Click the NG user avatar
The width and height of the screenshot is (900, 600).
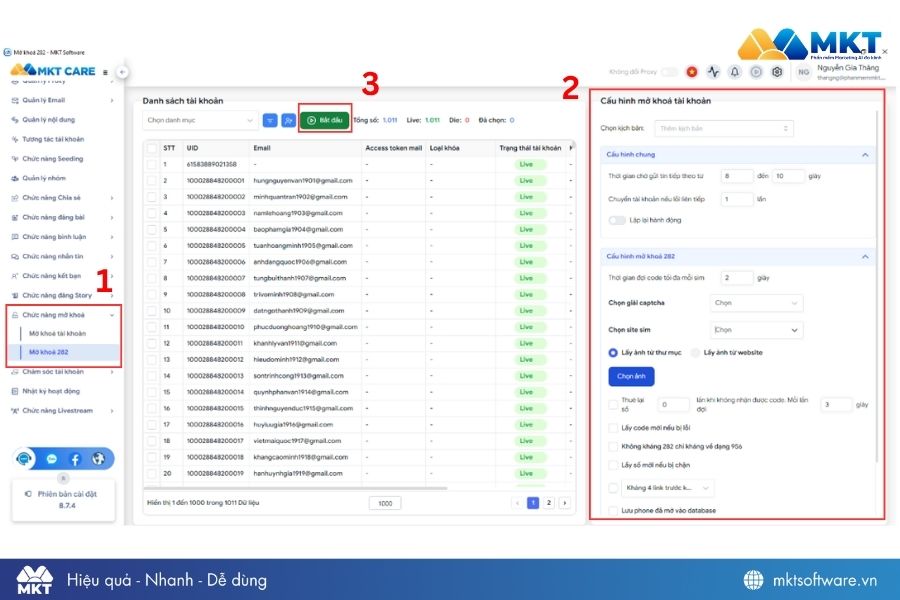click(x=804, y=72)
